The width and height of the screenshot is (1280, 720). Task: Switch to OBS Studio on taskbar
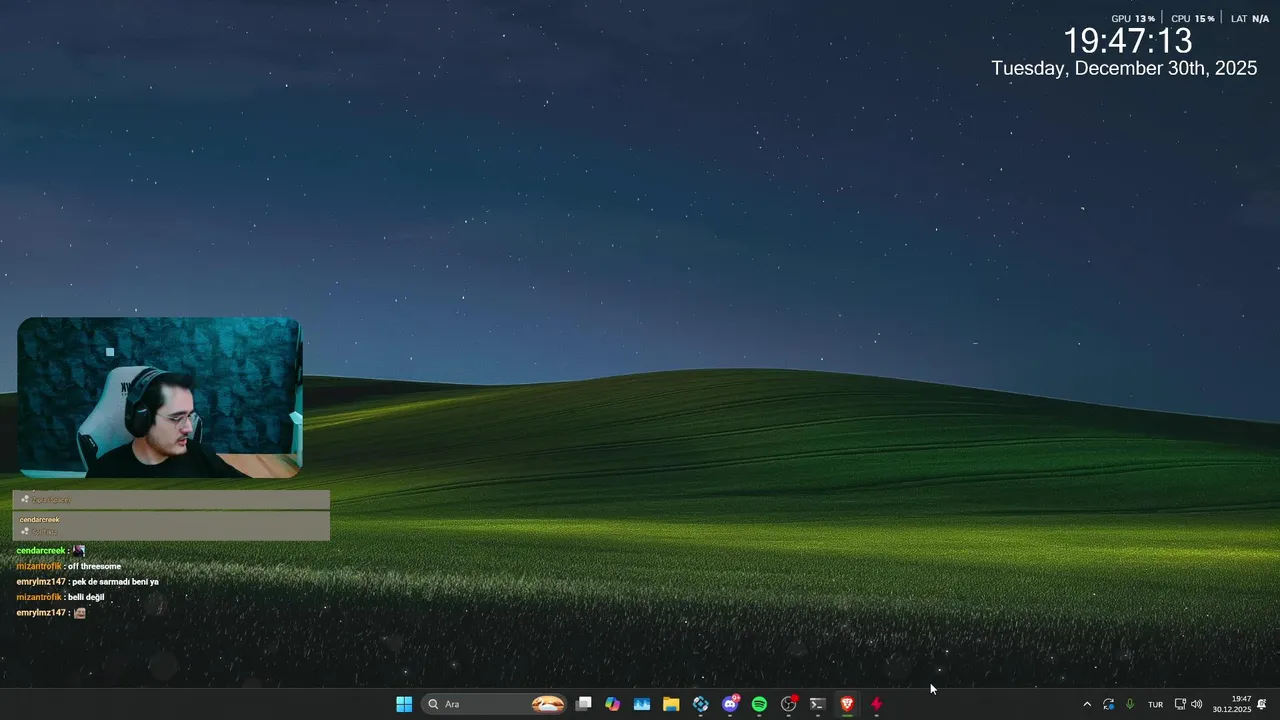[789, 704]
